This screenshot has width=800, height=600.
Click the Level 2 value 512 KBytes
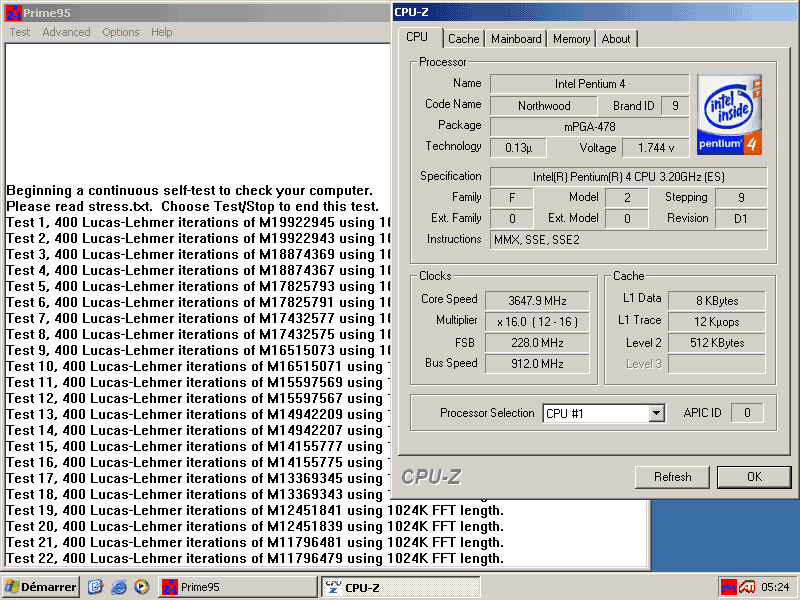tap(717, 343)
